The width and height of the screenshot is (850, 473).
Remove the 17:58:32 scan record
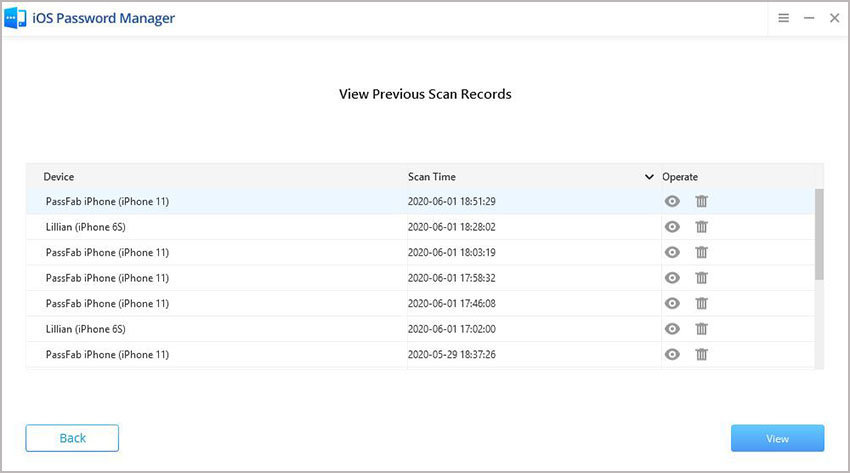click(701, 278)
